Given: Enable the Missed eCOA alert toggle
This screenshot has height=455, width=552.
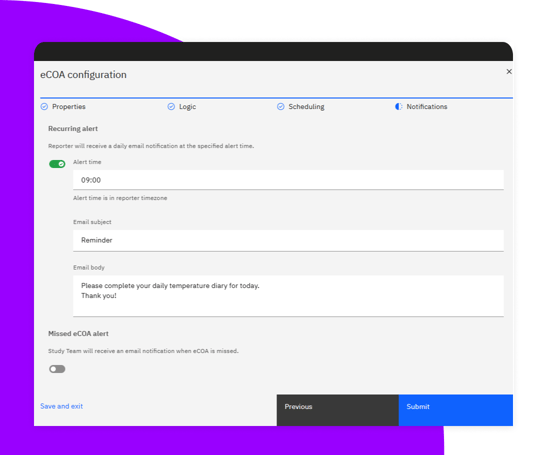Looking at the screenshot, I should [57, 369].
